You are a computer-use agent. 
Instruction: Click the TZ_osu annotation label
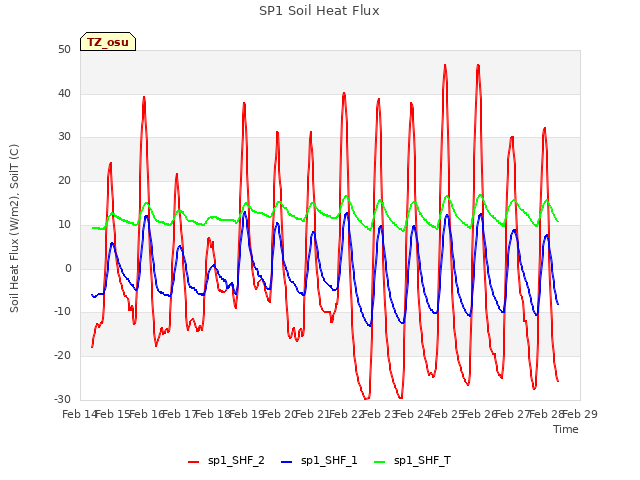click(108, 42)
